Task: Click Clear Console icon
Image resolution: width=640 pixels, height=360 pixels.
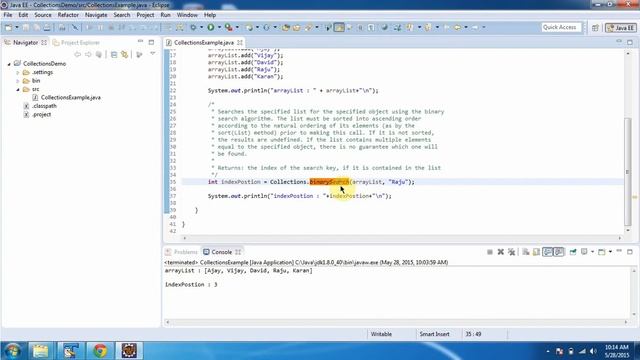Action: point(526,252)
